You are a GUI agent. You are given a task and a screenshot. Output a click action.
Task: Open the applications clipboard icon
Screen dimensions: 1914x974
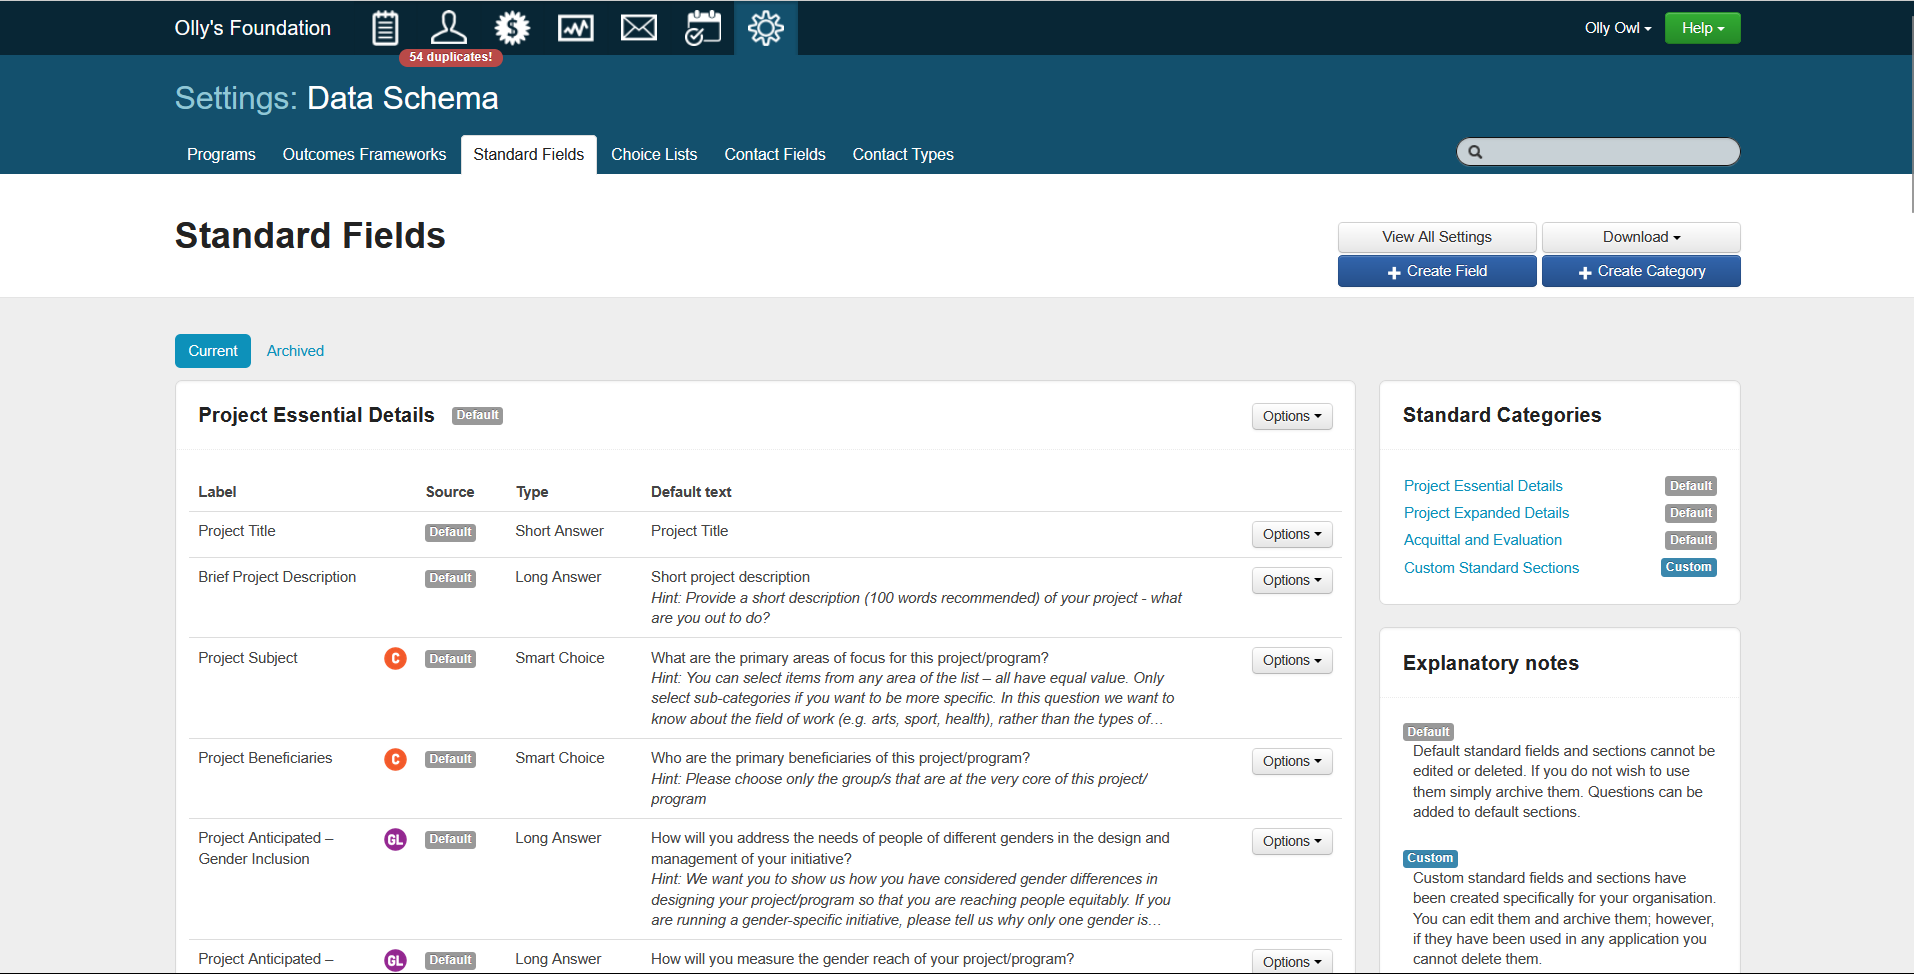tap(385, 28)
